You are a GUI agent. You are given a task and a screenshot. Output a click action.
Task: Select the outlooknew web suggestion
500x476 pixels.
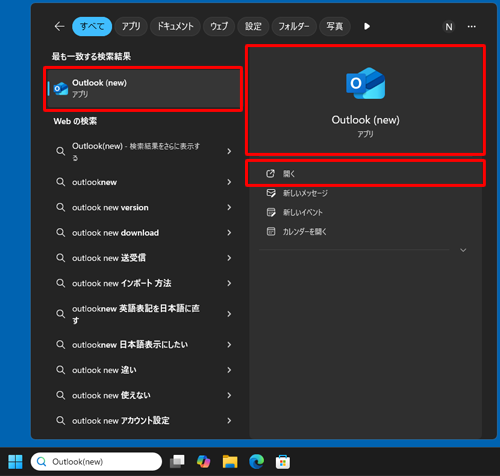tap(143, 182)
